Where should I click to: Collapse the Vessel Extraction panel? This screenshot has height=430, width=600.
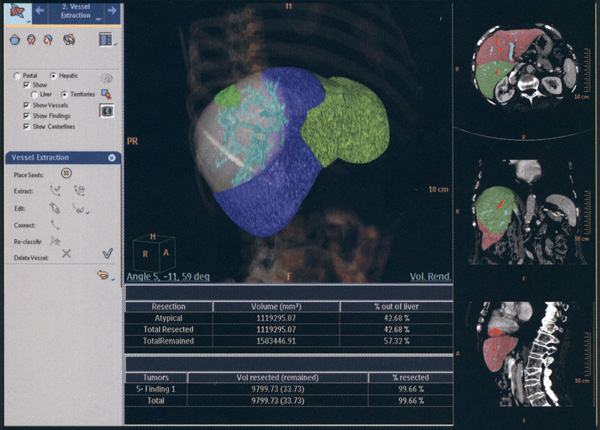tap(112, 158)
